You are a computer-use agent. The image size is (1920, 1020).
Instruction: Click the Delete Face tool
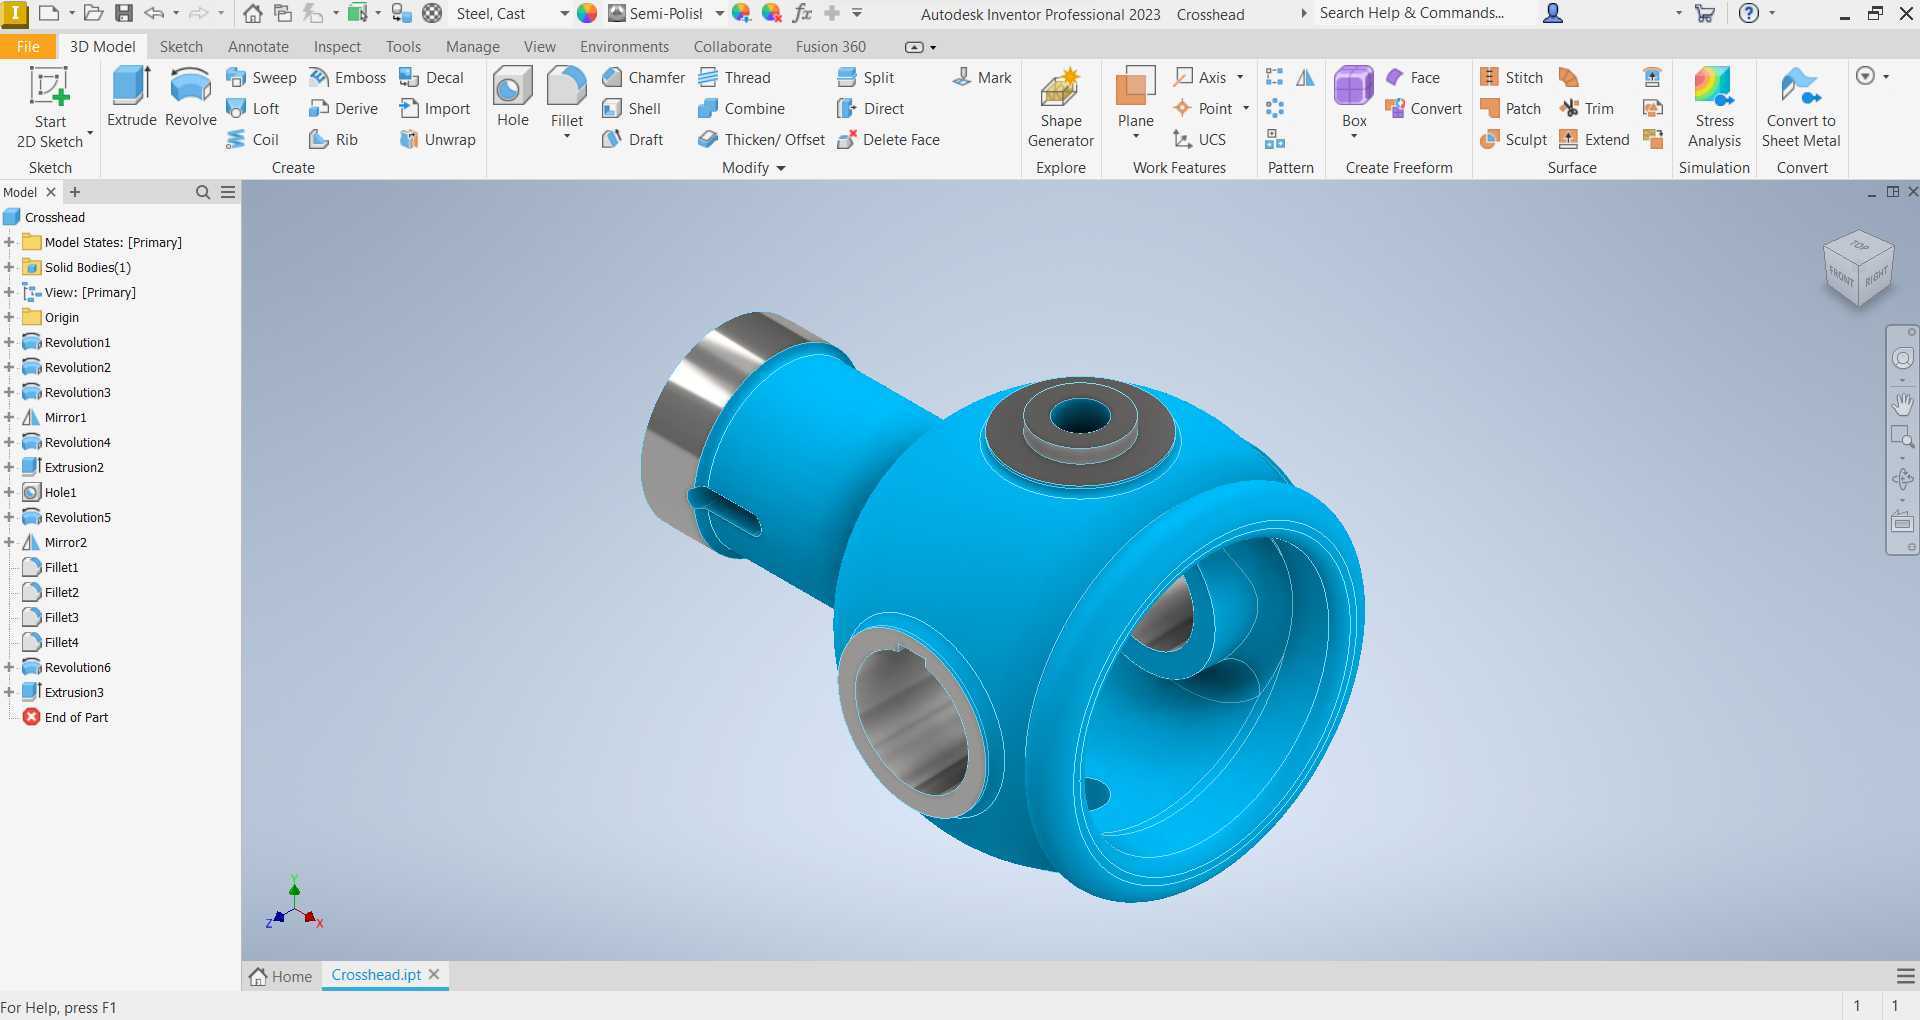(x=889, y=139)
